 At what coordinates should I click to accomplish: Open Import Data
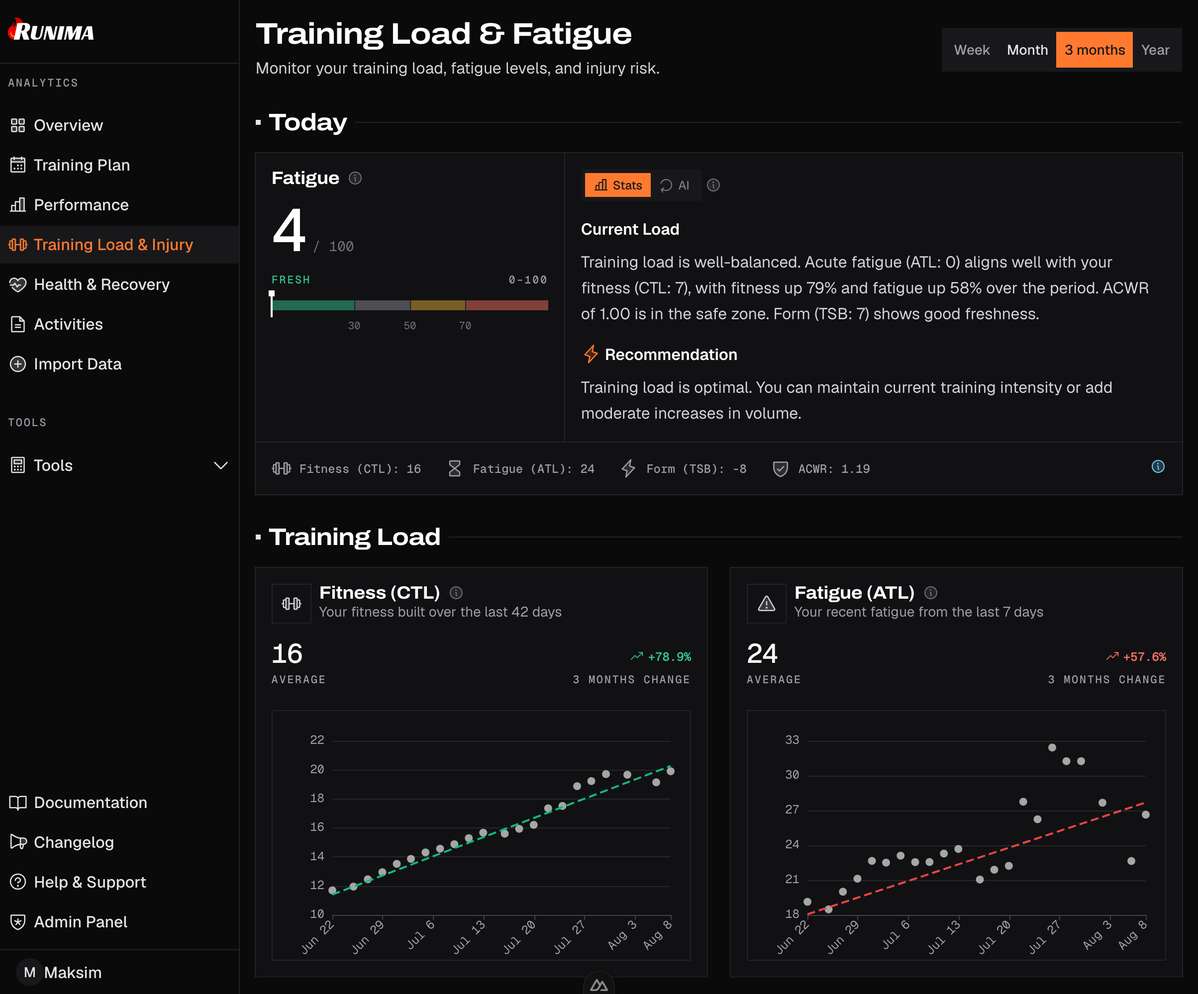tap(119, 364)
